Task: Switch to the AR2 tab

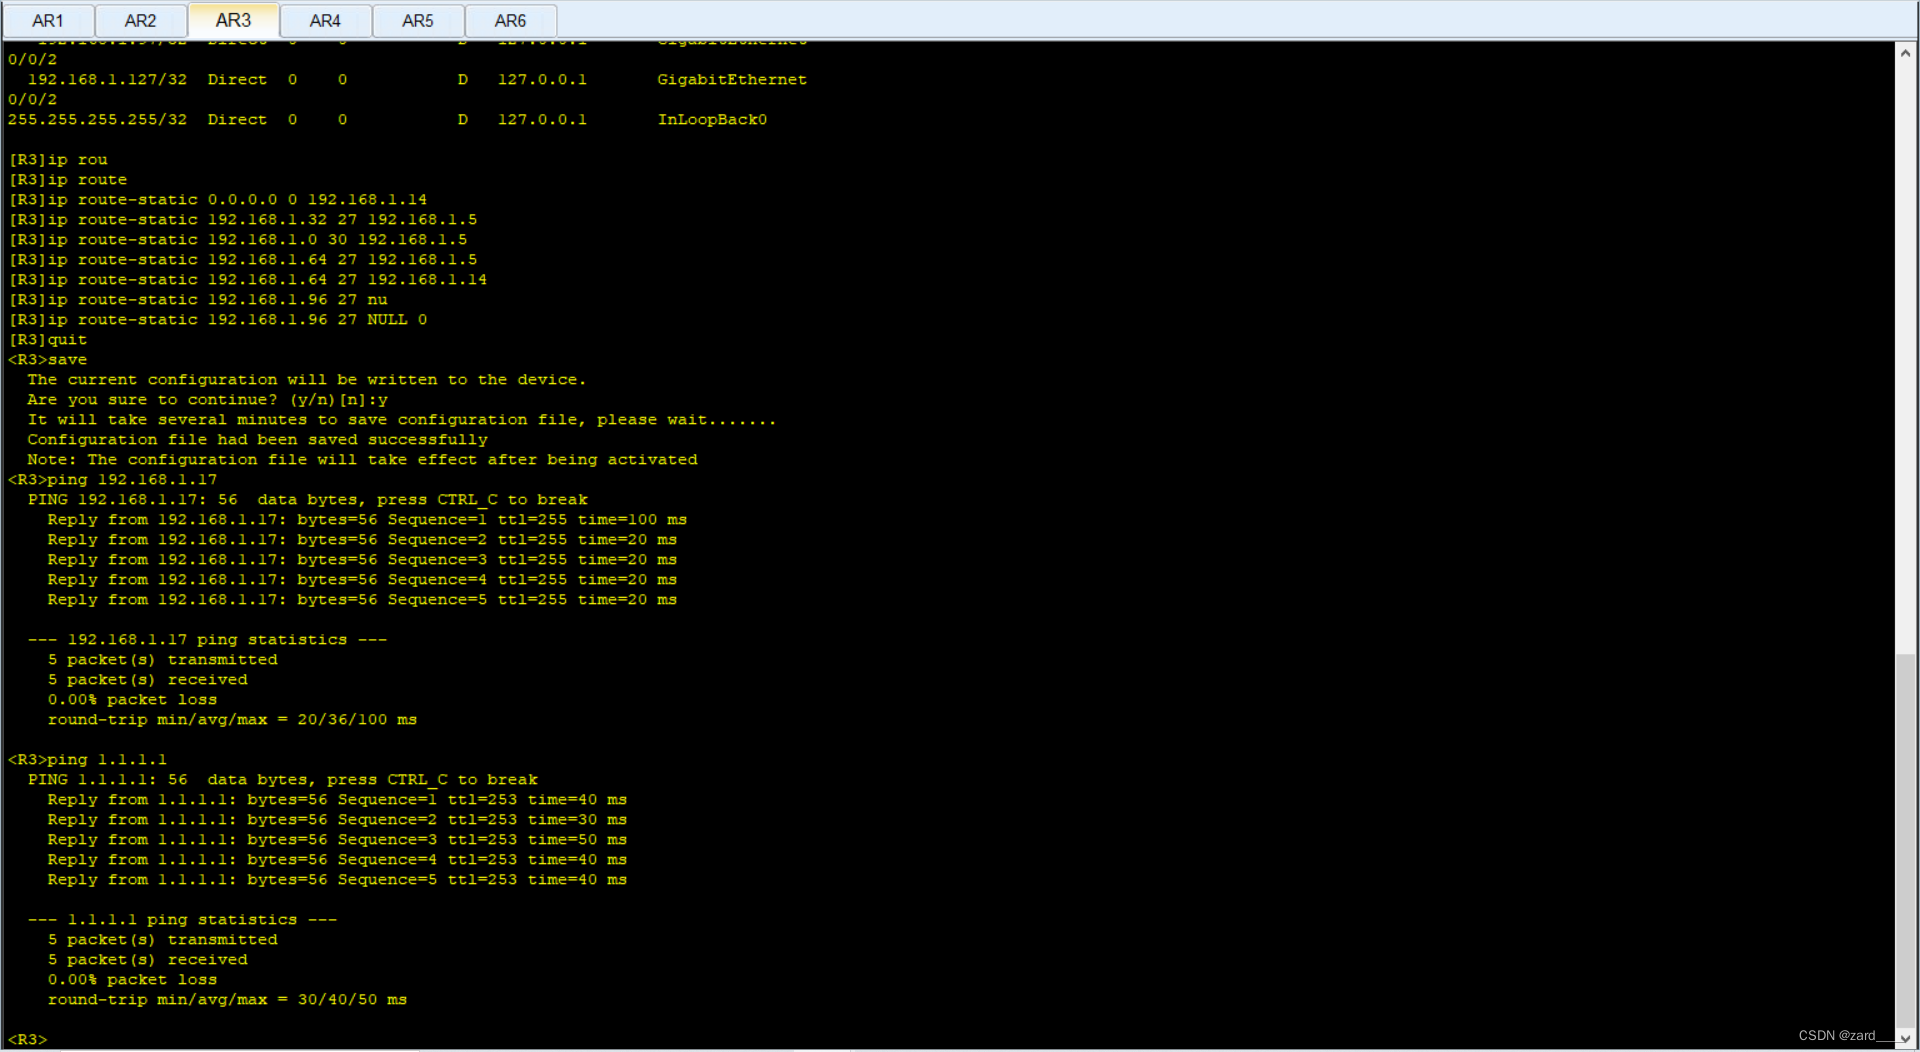Action: 140,20
